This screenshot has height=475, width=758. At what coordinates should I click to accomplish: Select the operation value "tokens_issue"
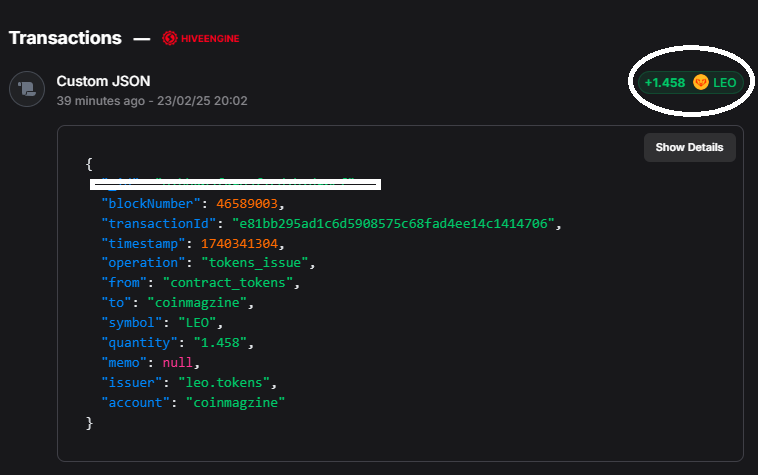click(255, 263)
